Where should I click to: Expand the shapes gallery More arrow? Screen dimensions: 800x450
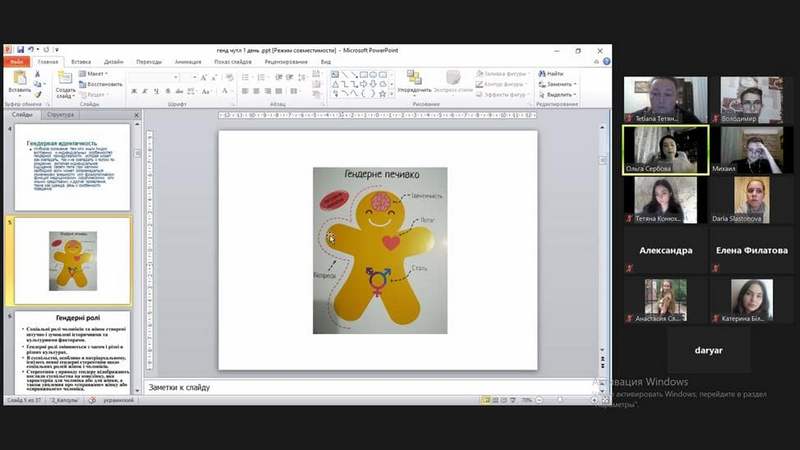pos(392,94)
